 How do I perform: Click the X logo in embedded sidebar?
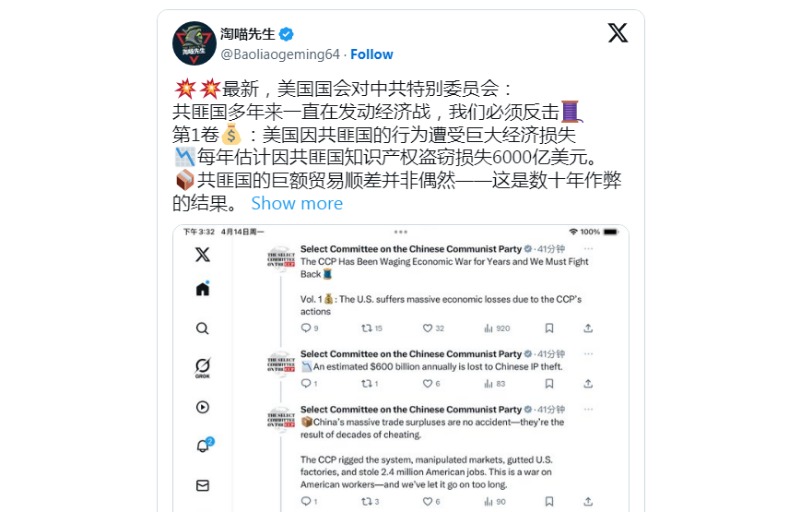tap(203, 254)
